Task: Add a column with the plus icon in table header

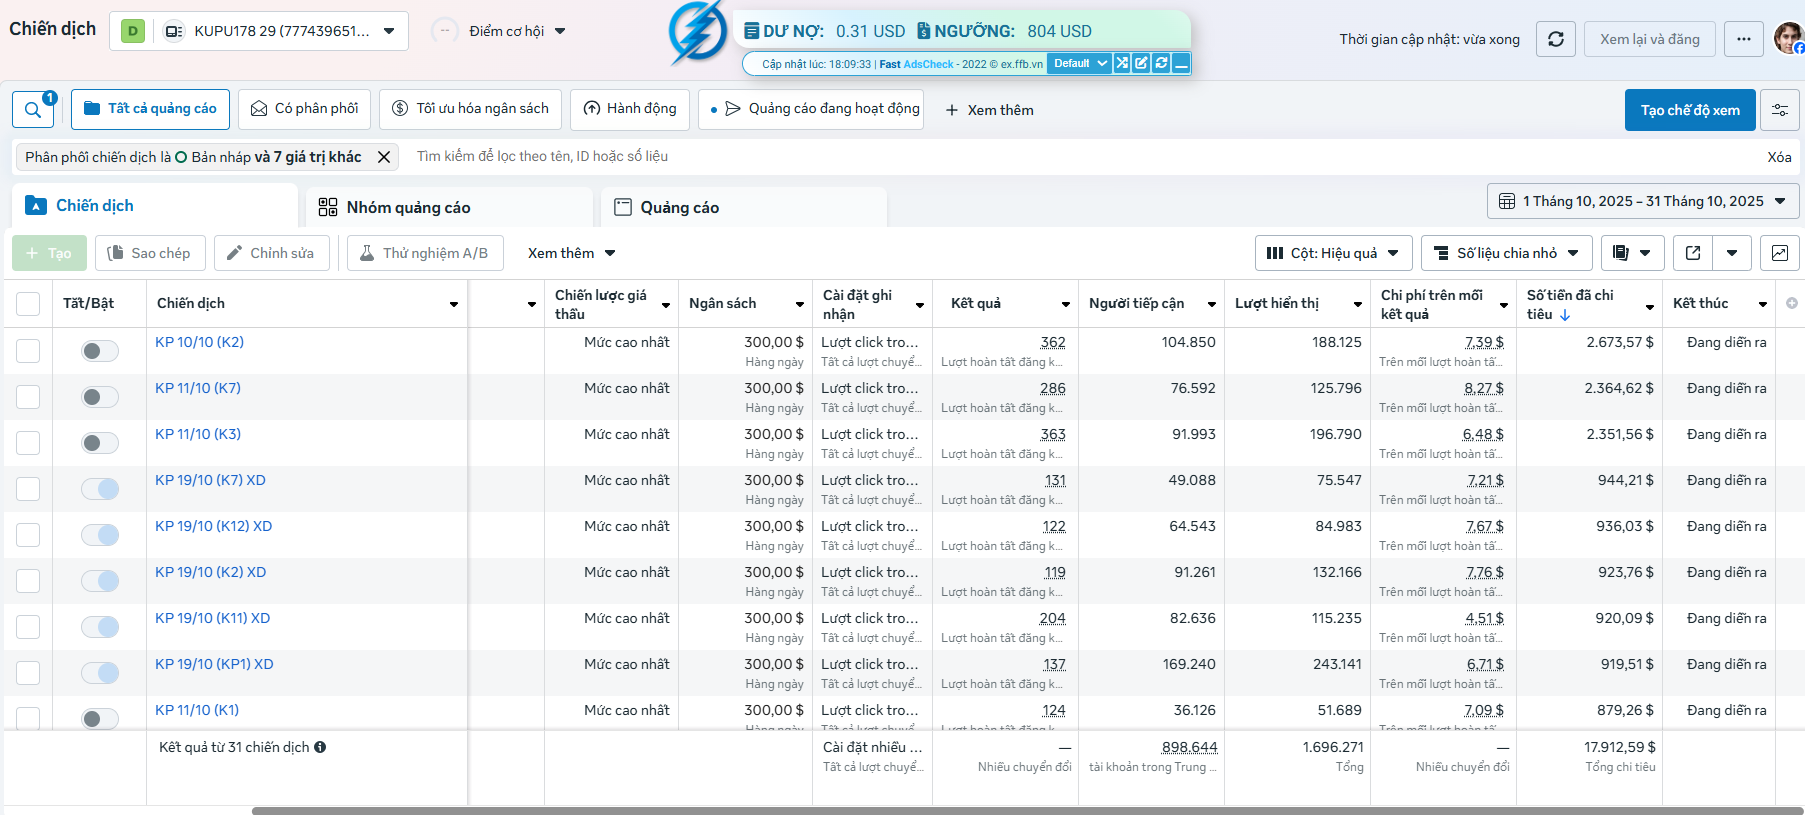Action: [x=1792, y=303]
